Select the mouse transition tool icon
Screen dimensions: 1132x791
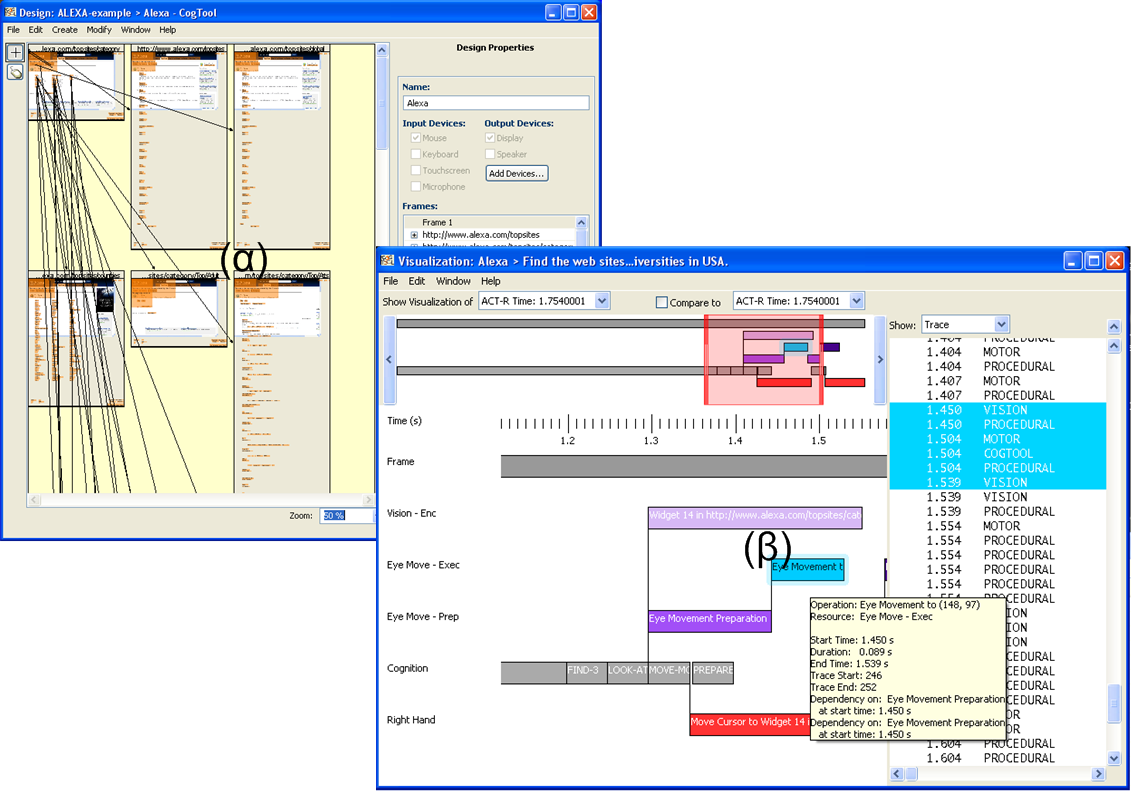click(x=15, y=71)
